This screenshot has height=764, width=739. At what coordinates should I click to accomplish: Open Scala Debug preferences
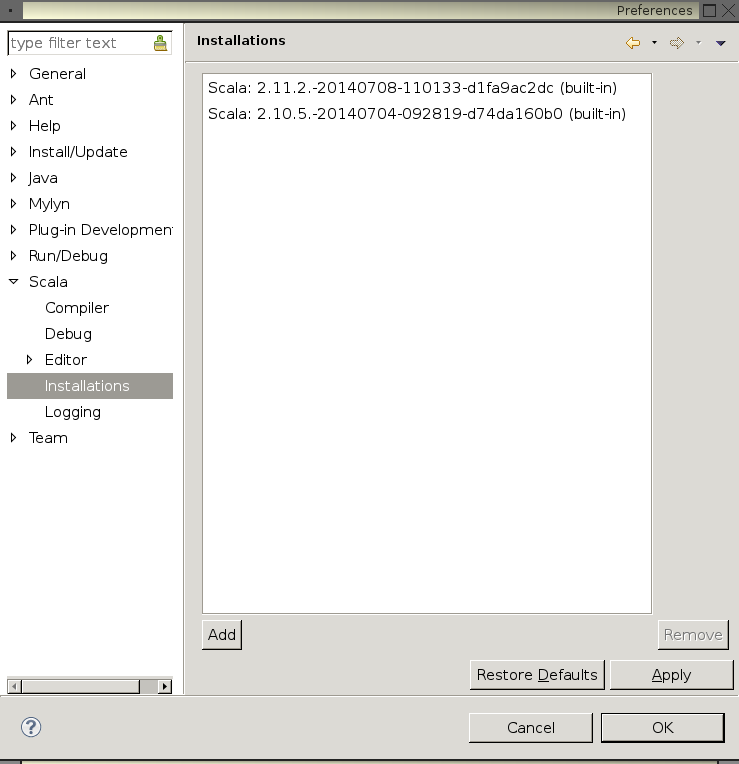[68, 334]
